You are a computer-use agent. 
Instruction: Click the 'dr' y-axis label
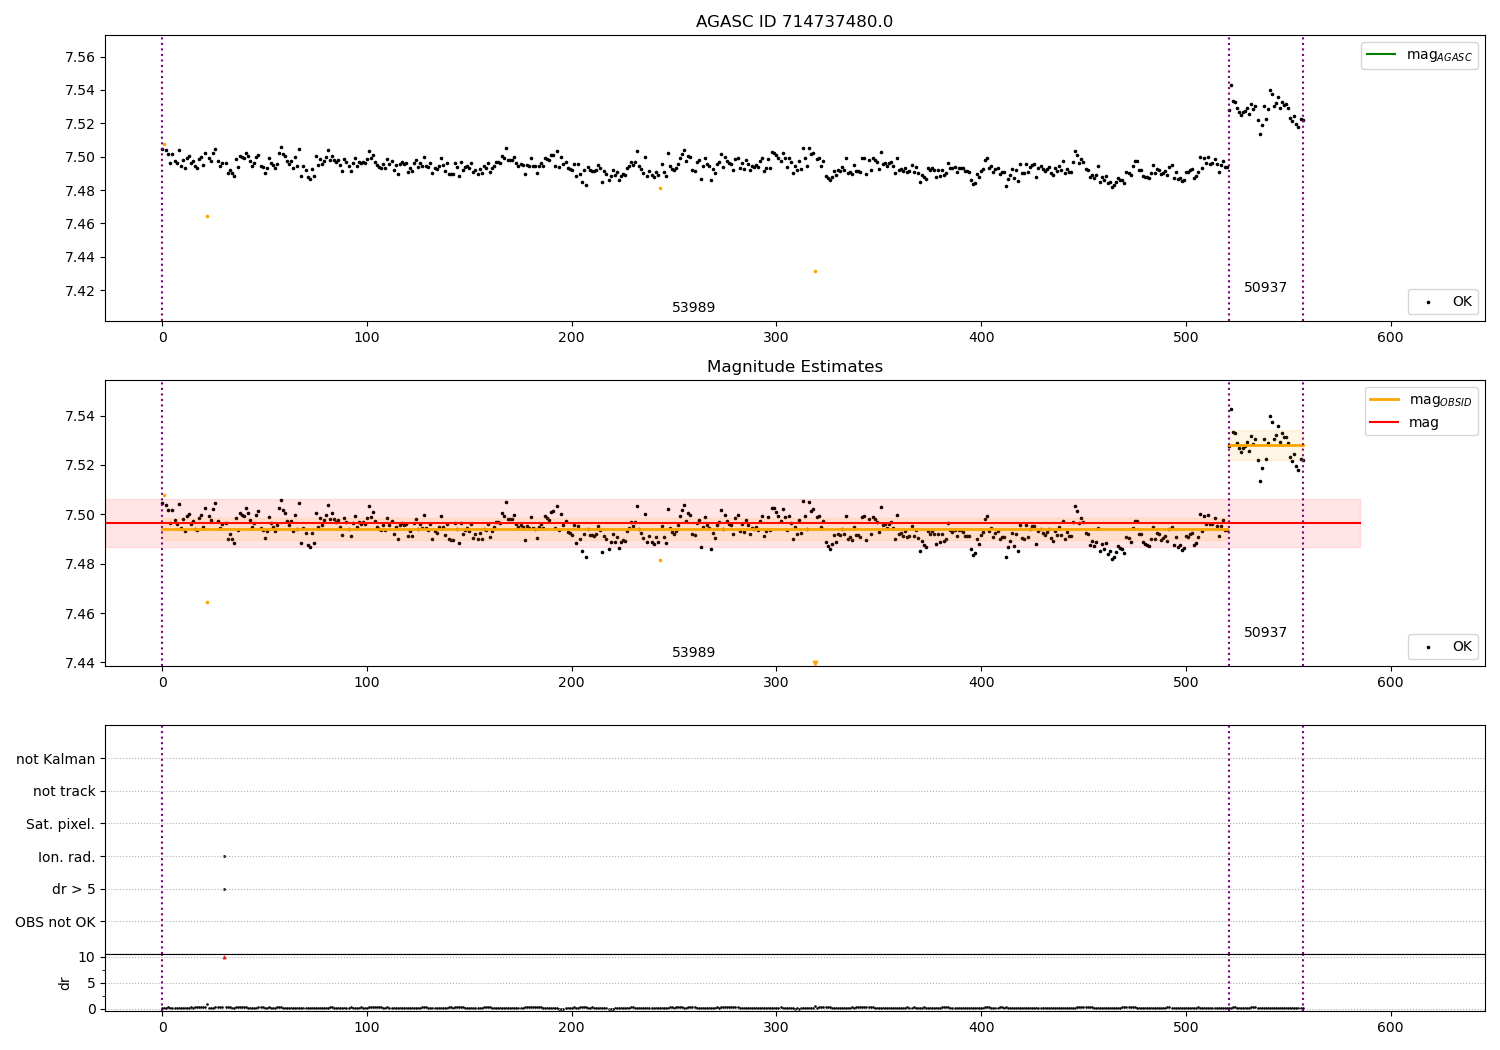tap(65, 983)
